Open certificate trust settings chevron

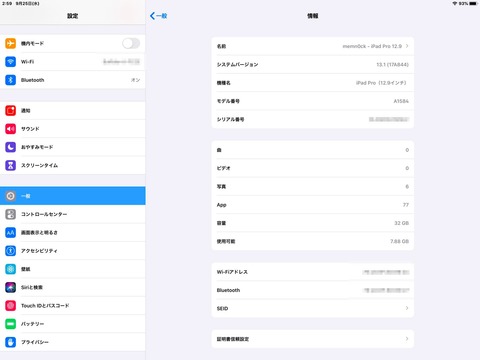tap(407, 339)
